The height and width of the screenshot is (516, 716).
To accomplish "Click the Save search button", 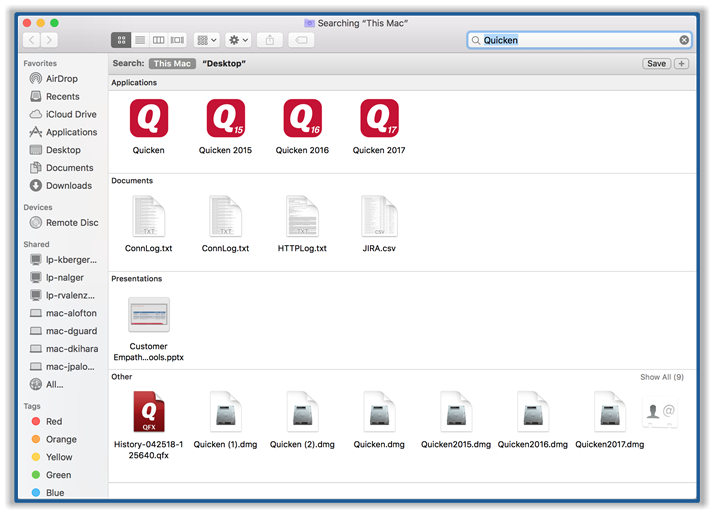I will point(656,64).
